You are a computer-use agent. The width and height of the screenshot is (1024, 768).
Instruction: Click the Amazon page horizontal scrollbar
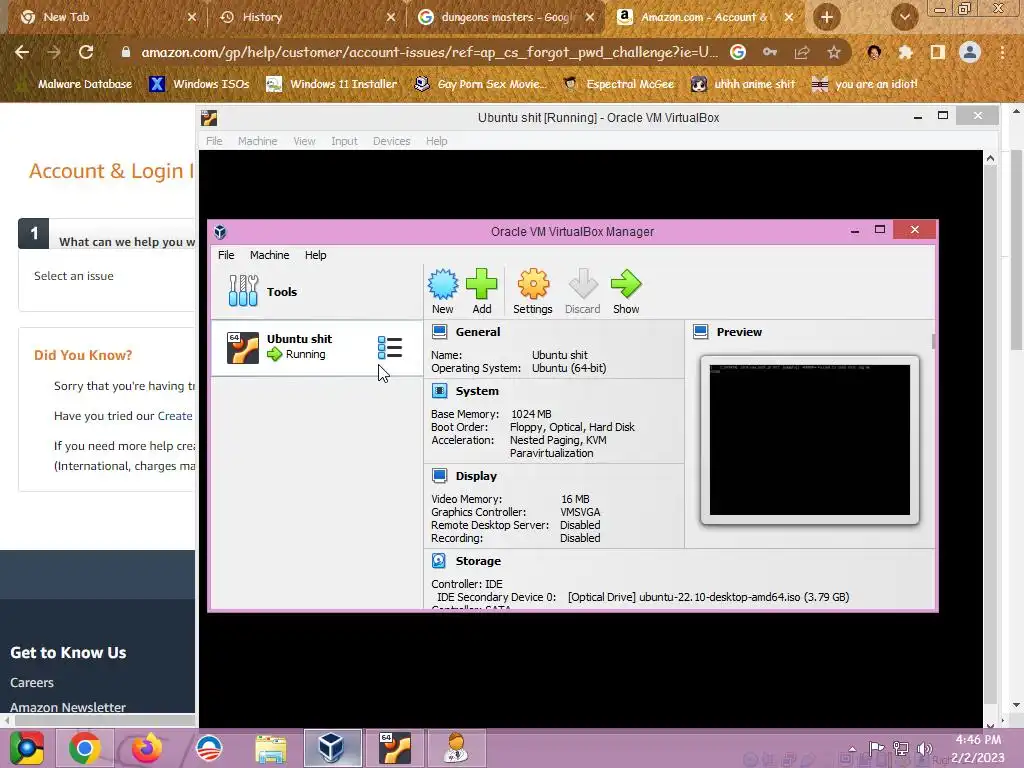tap(105, 720)
